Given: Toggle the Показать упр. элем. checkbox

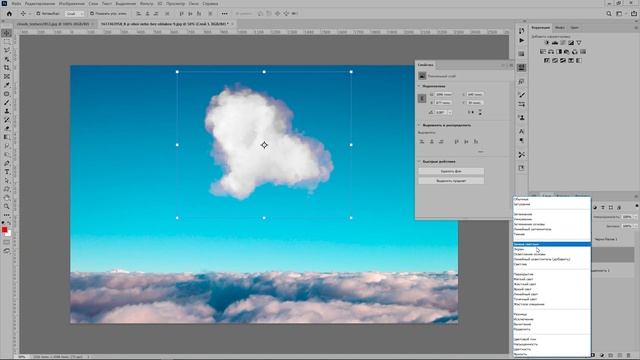Looking at the screenshot, I should (x=92, y=13).
